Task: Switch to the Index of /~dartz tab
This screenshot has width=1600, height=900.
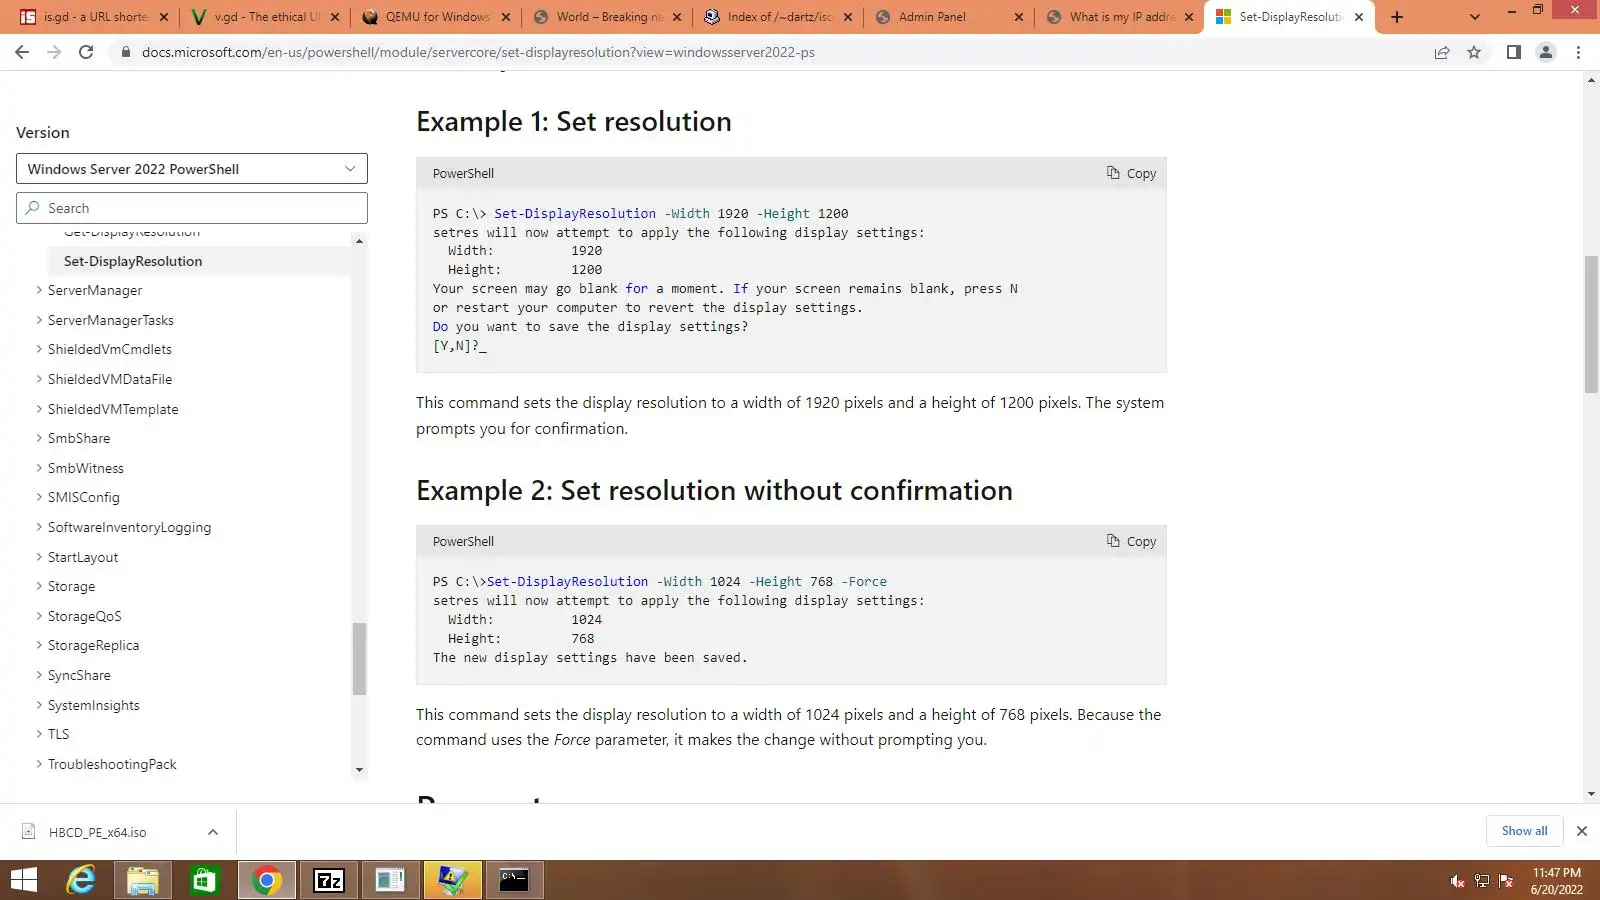Action: 779,17
